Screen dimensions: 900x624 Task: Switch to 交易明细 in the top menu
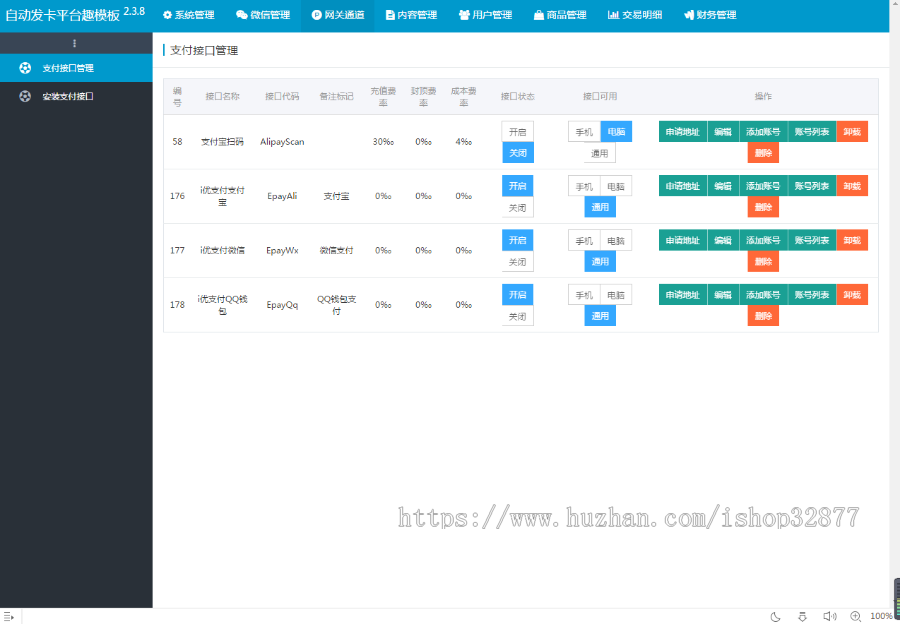coord(634,14)
